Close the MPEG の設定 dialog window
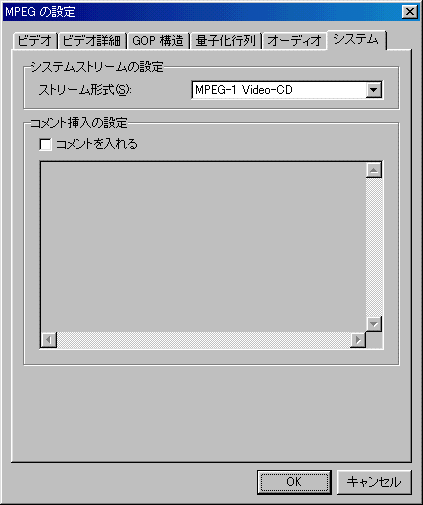Viewport: 423px width, 505px height. [x=410, y=12]
